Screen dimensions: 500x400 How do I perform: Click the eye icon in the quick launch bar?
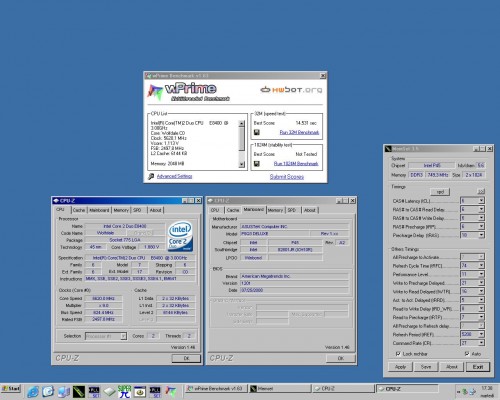[x=140, y=392]
